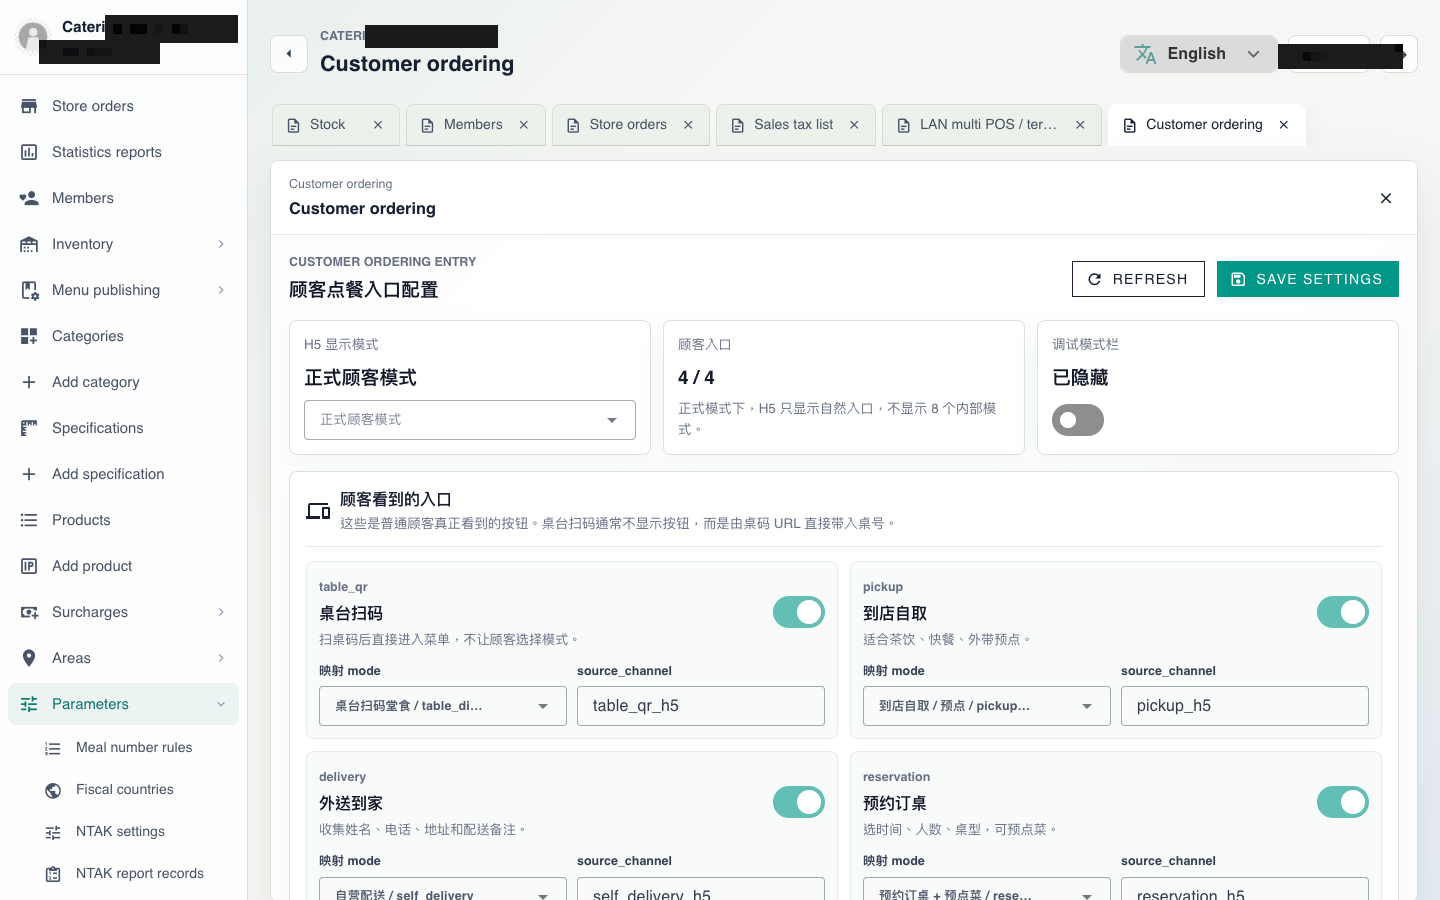Open the Statistics reports sidebar icon

point(29,152)
